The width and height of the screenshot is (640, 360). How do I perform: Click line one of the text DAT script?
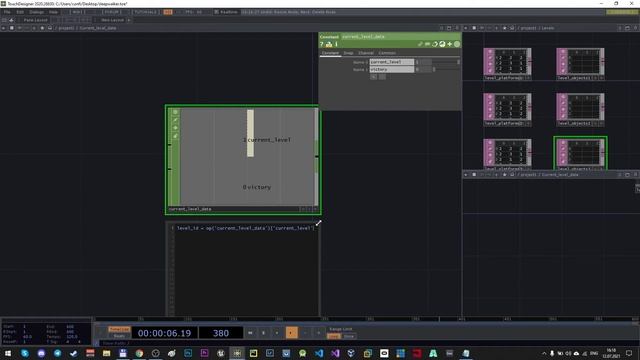pyautogui.click(x=246, y=228)
